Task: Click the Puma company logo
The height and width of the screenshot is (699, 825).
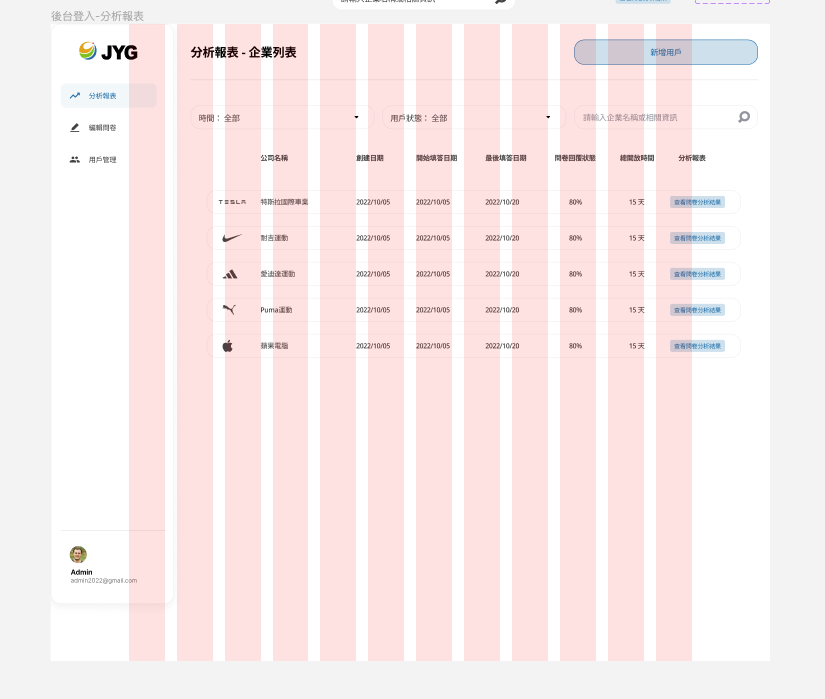Action: tap(229, 310)
